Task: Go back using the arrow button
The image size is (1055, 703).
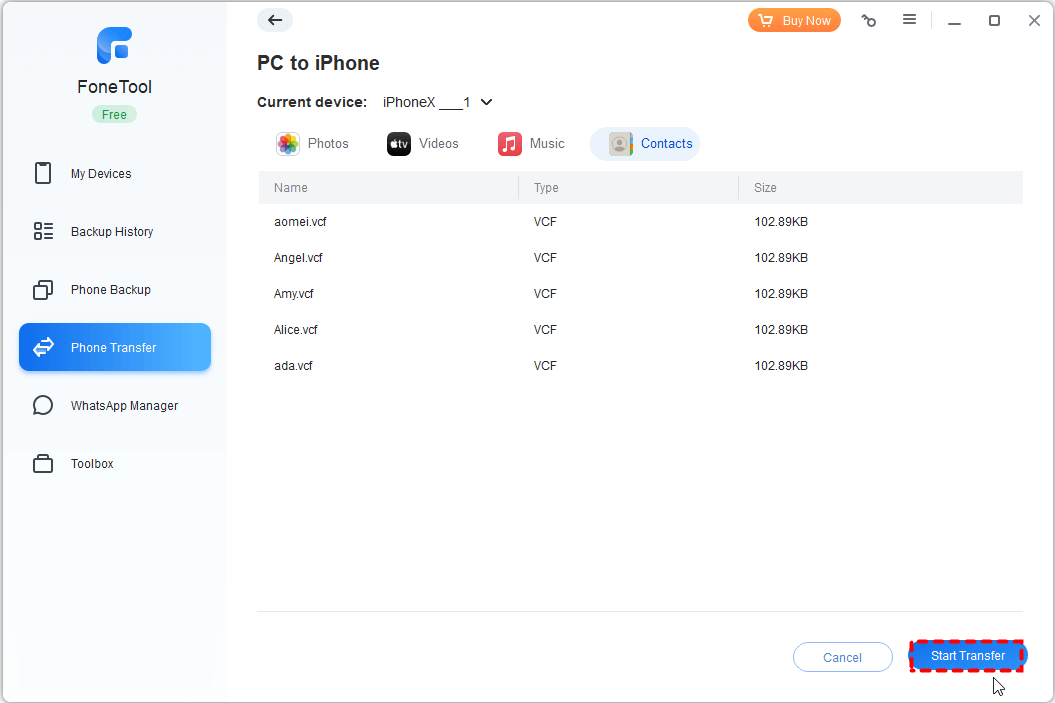Action: pyautogui.click(x=275, y=20)
